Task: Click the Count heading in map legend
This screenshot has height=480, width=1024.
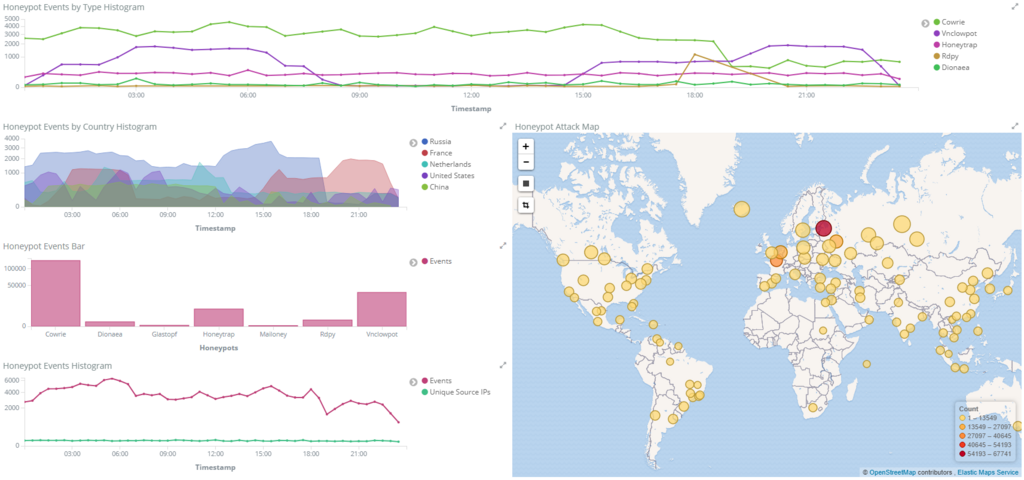Action: point(968,408)
